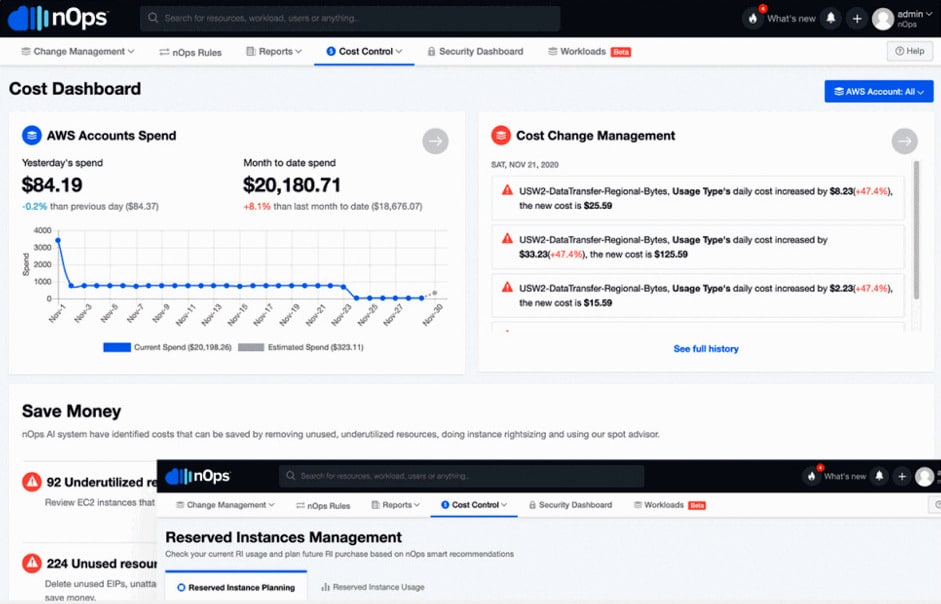Click the main search input field

[350, 18]
